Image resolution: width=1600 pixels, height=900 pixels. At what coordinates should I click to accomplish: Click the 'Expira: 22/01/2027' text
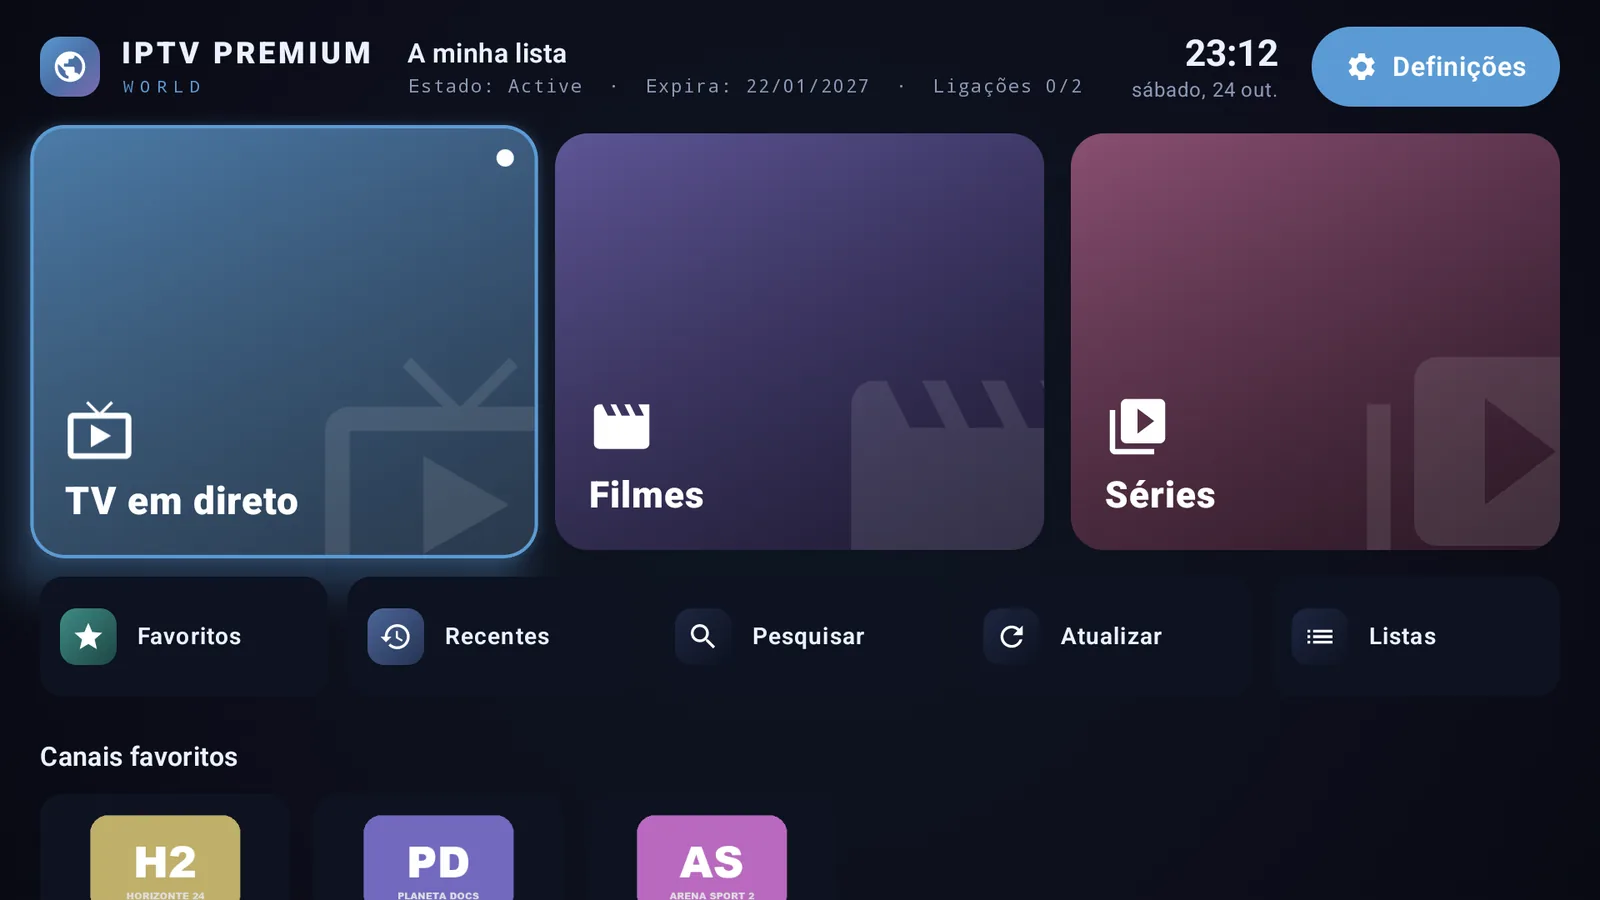pyautogui.click(x=757, y=86)
